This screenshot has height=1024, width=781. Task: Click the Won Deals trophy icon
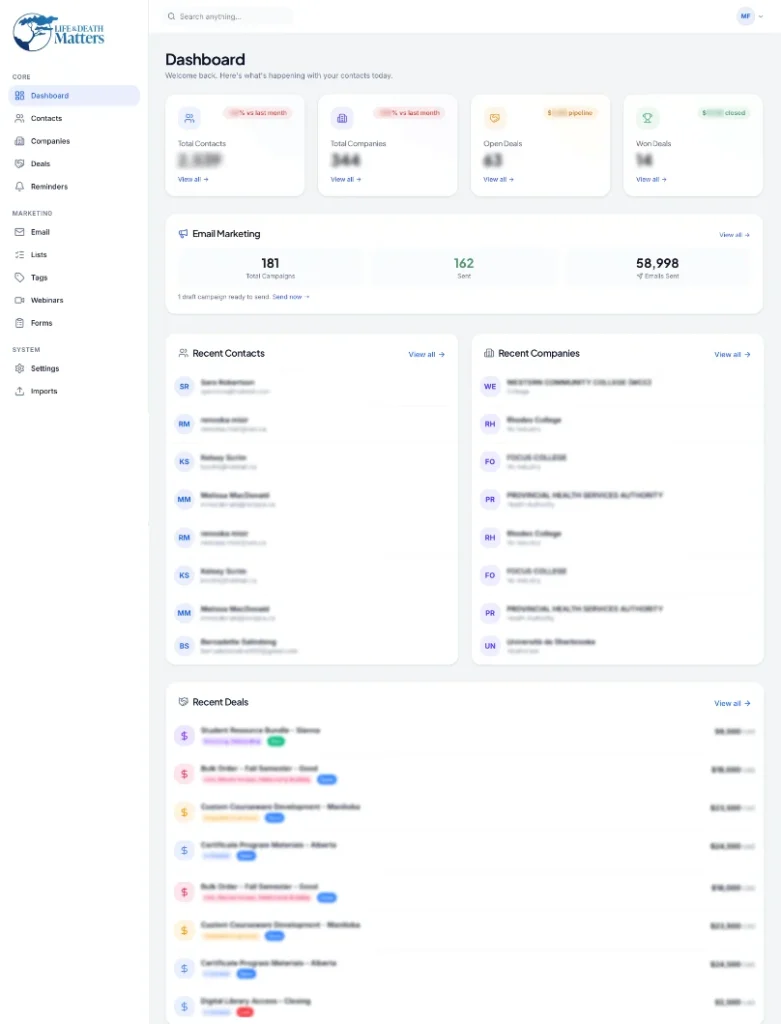(647, 118)
